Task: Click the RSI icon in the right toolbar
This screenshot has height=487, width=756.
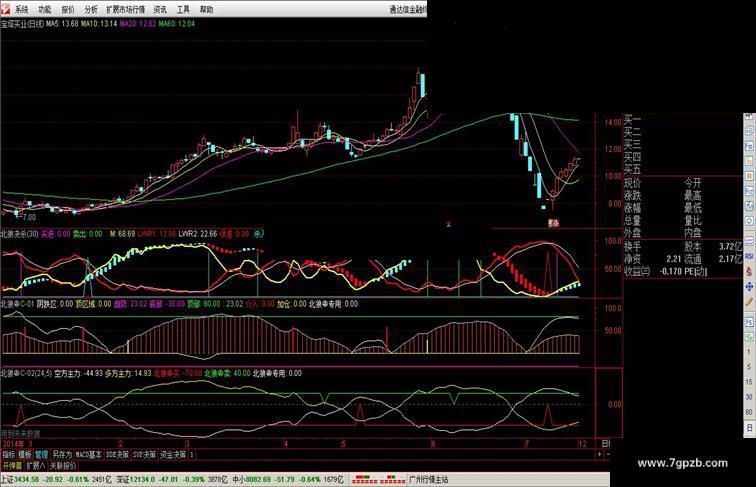Action: click(x=749, y=256)
